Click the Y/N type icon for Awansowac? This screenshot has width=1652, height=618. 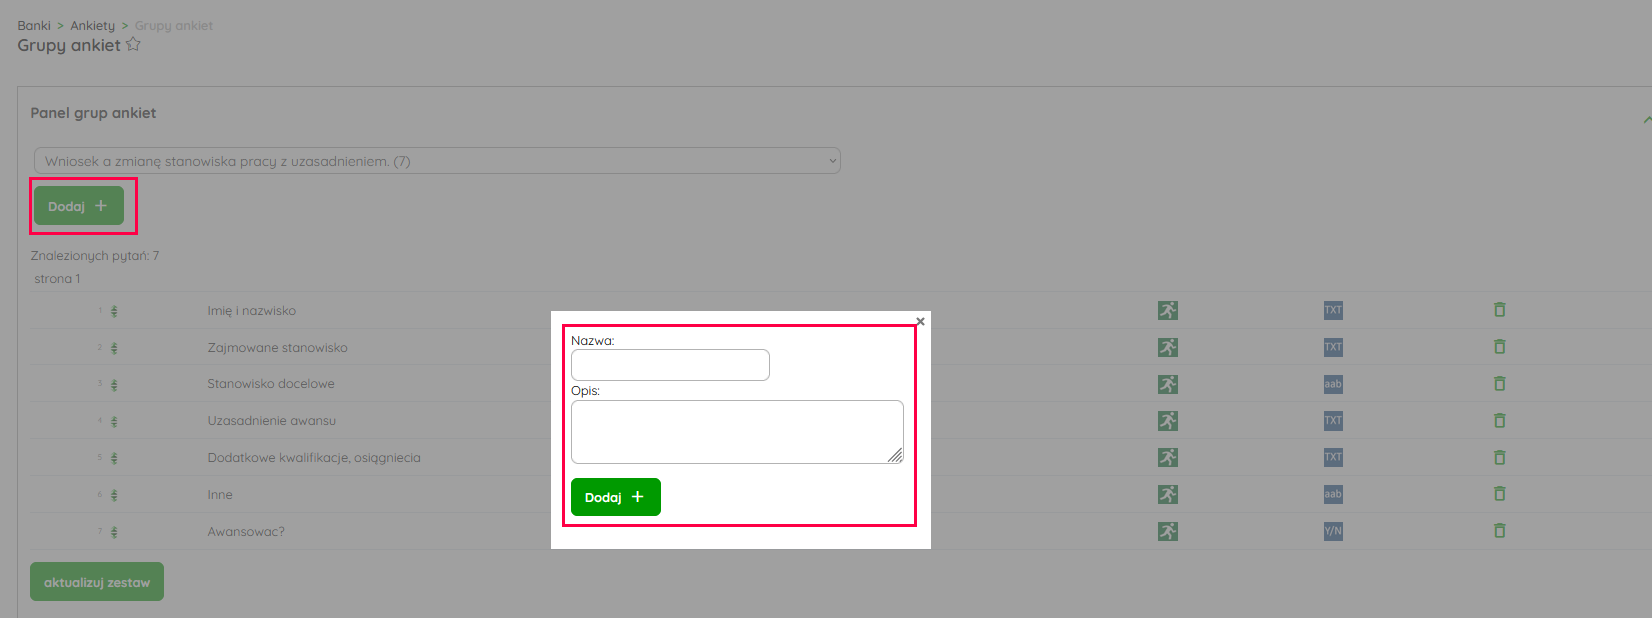coord(1333,531)
